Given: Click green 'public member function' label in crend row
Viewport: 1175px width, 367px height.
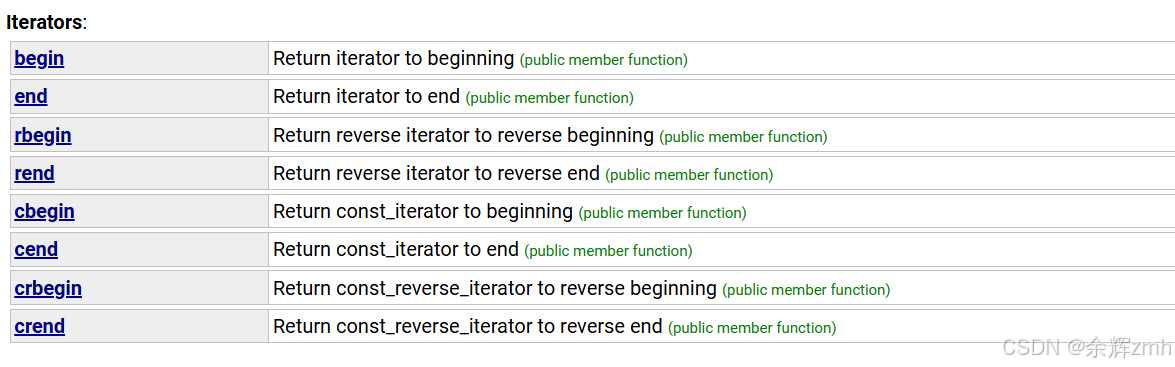Looking at the screenshot, I should pos(752,328).
